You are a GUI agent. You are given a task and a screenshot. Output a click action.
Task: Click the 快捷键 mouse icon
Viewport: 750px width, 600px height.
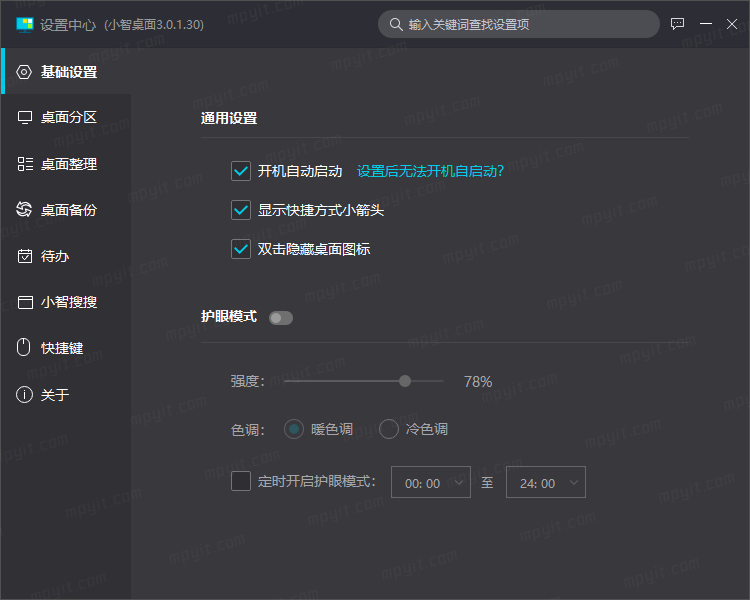23,347
